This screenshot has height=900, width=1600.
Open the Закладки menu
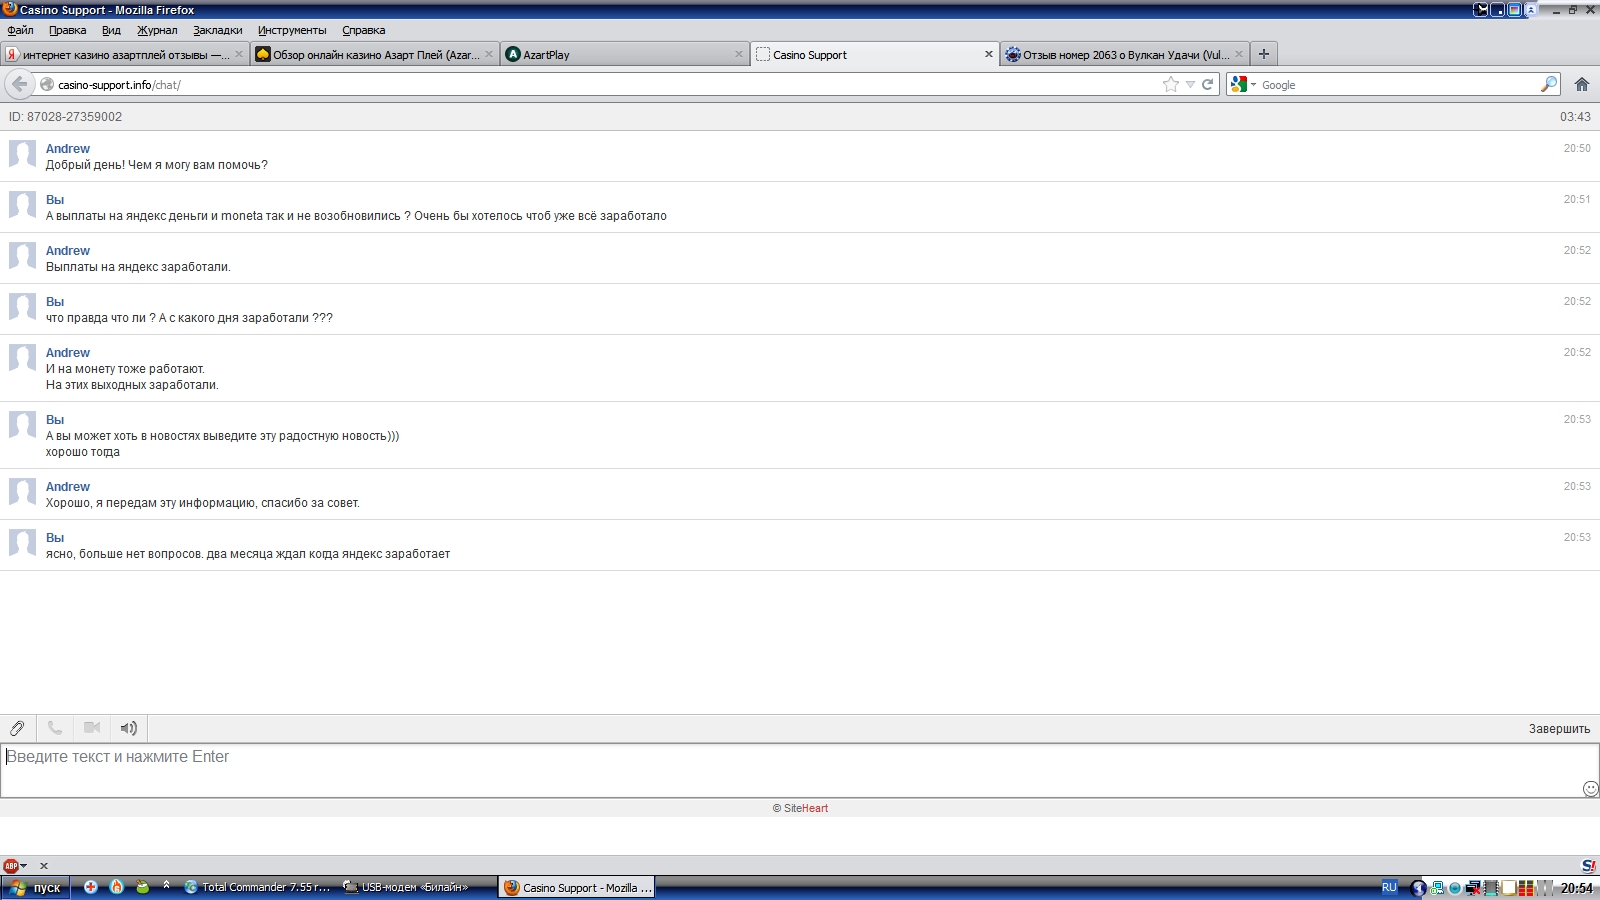[x=218, y=30]
